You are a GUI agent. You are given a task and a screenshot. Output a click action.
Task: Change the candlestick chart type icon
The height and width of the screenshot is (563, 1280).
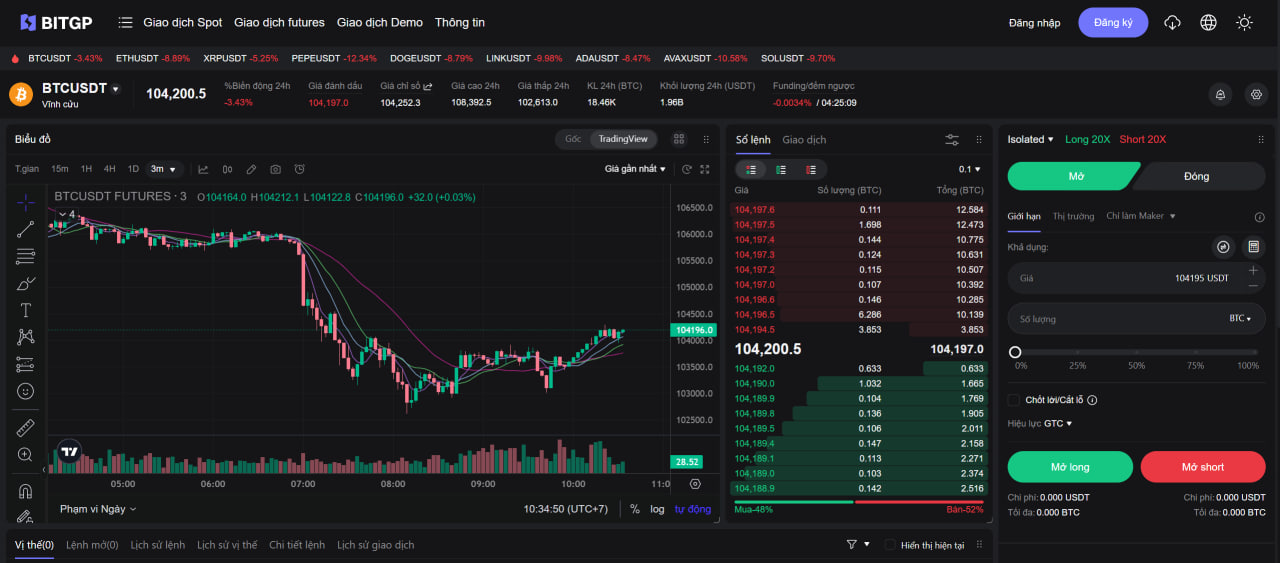[227, 169]
